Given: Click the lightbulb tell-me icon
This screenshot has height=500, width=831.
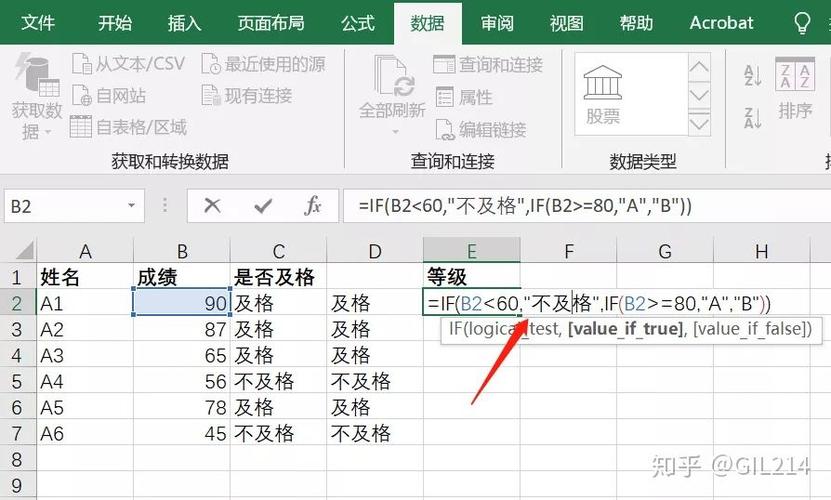Looking at the screenshot, I should click(802, 23).
